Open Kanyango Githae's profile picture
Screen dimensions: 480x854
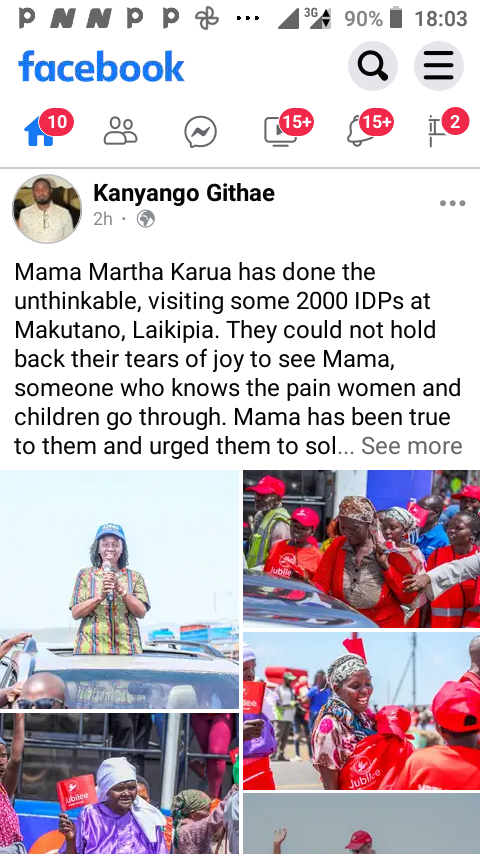click(47, 209)
